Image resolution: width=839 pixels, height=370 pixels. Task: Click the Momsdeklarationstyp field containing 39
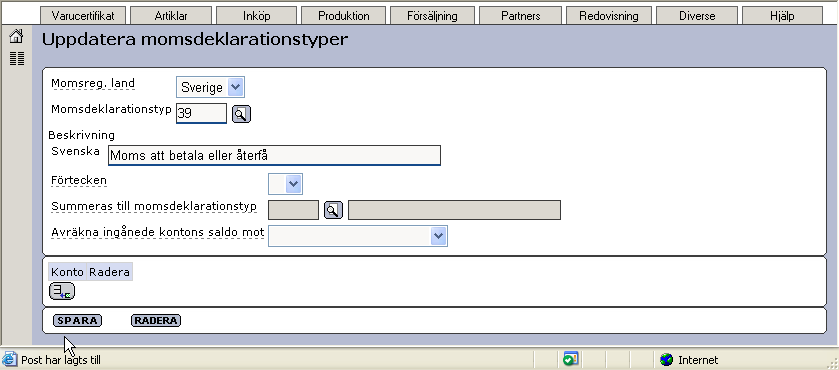(201, 113)
